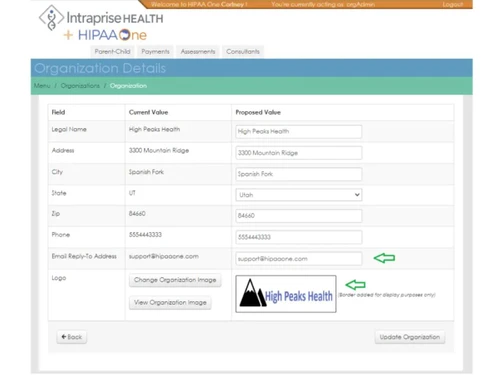Expand the State dropdown showing Utah
Screen dimensions: 500x375
click(298, 195)
